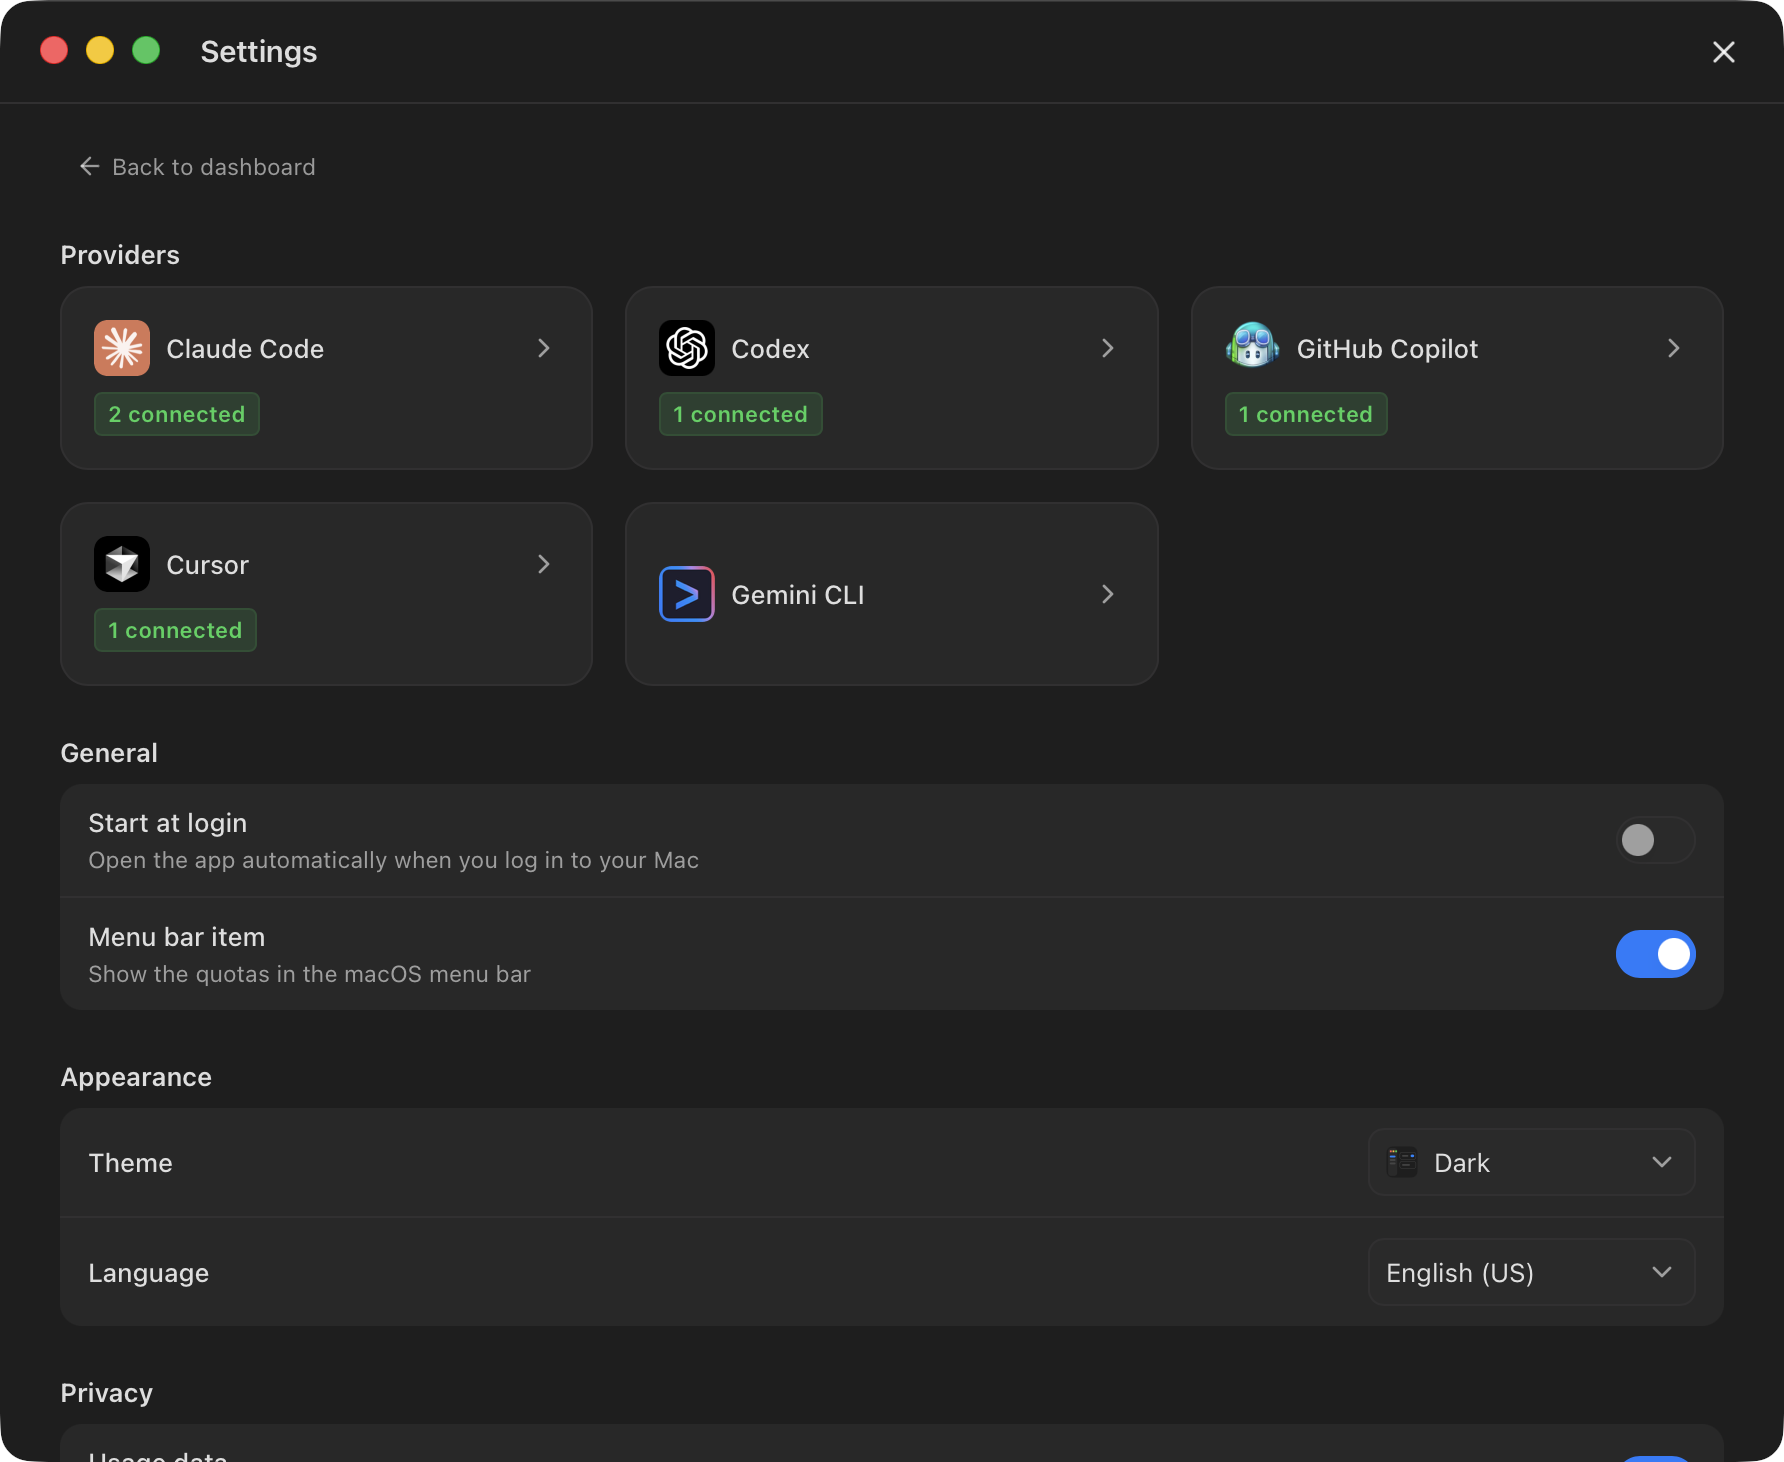
Task: Click the yellow minimize window button
Action: [x=100, y=50]
